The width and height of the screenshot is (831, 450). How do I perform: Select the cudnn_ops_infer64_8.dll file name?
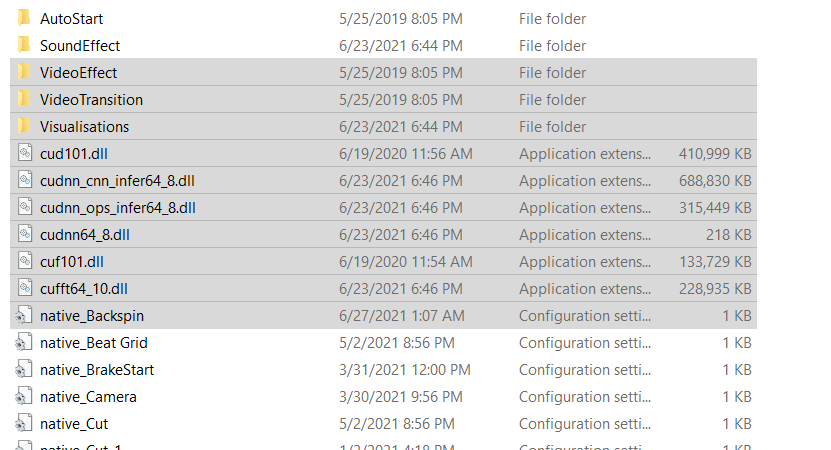tap(118, 208)
